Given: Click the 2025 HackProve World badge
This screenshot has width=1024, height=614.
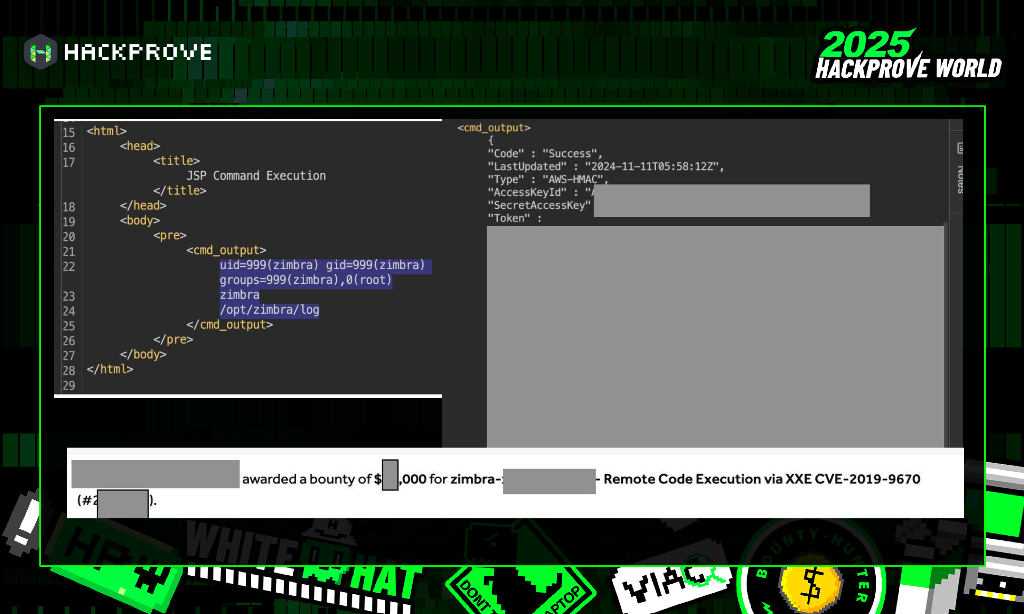Looking at the screenshot, I should click(x=907, y=56).
